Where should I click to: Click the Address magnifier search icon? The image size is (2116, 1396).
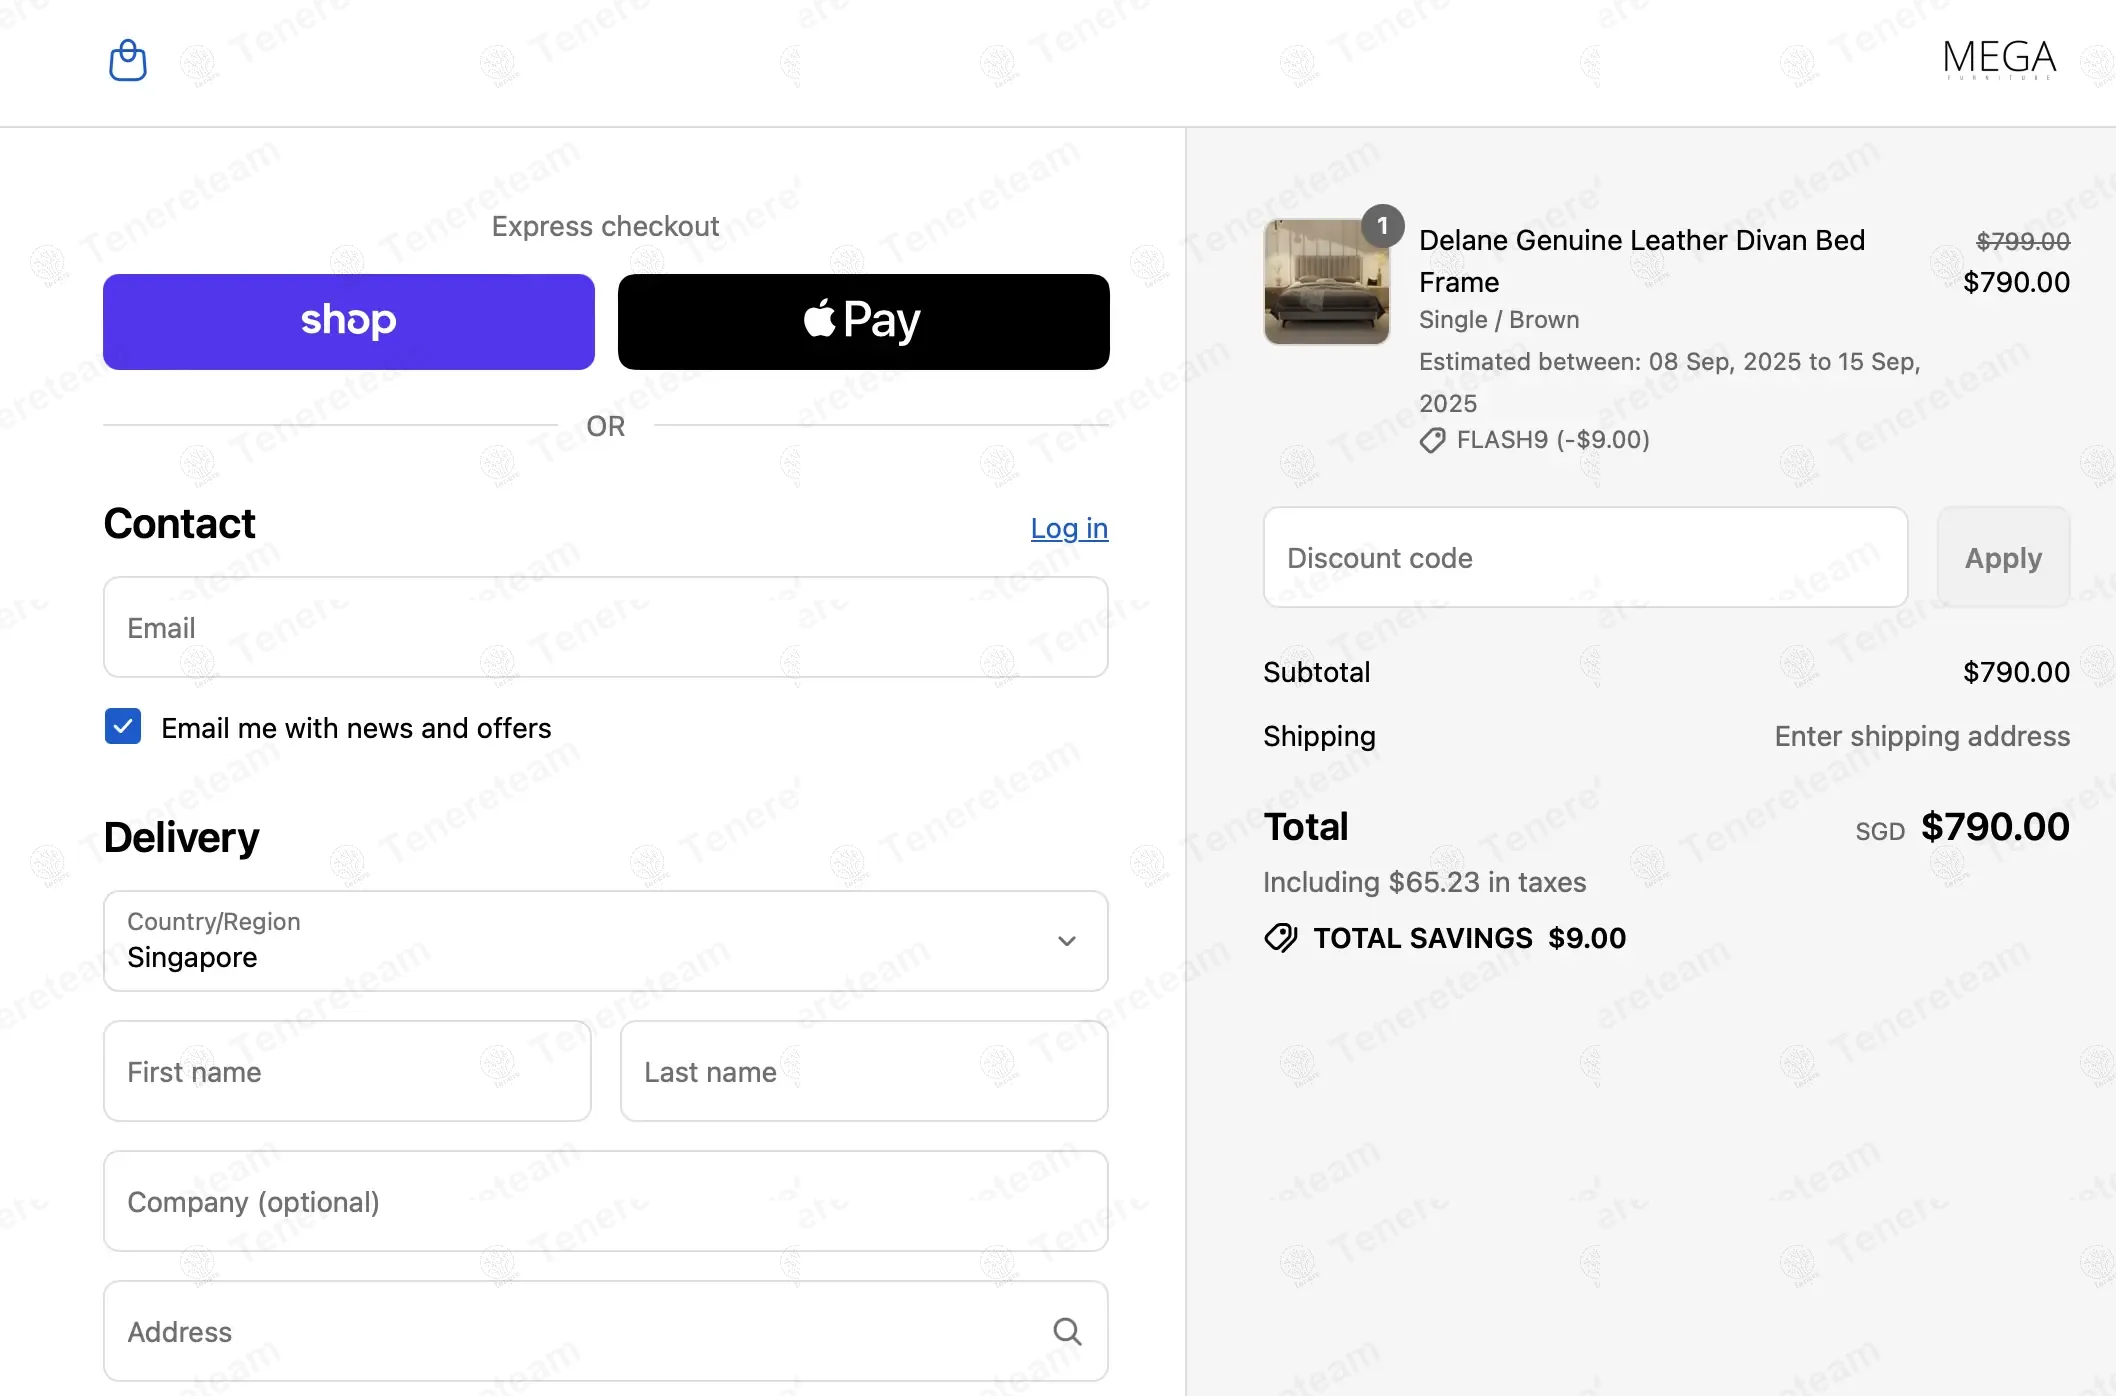tap(1067, 1331)
